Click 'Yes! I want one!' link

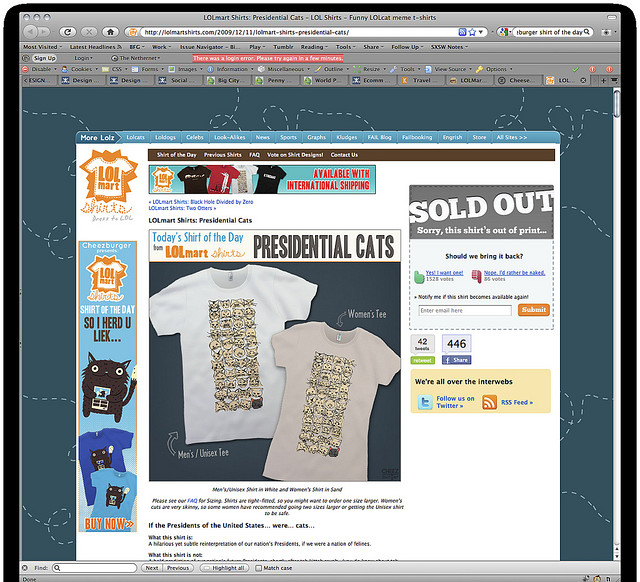[444, 273]
